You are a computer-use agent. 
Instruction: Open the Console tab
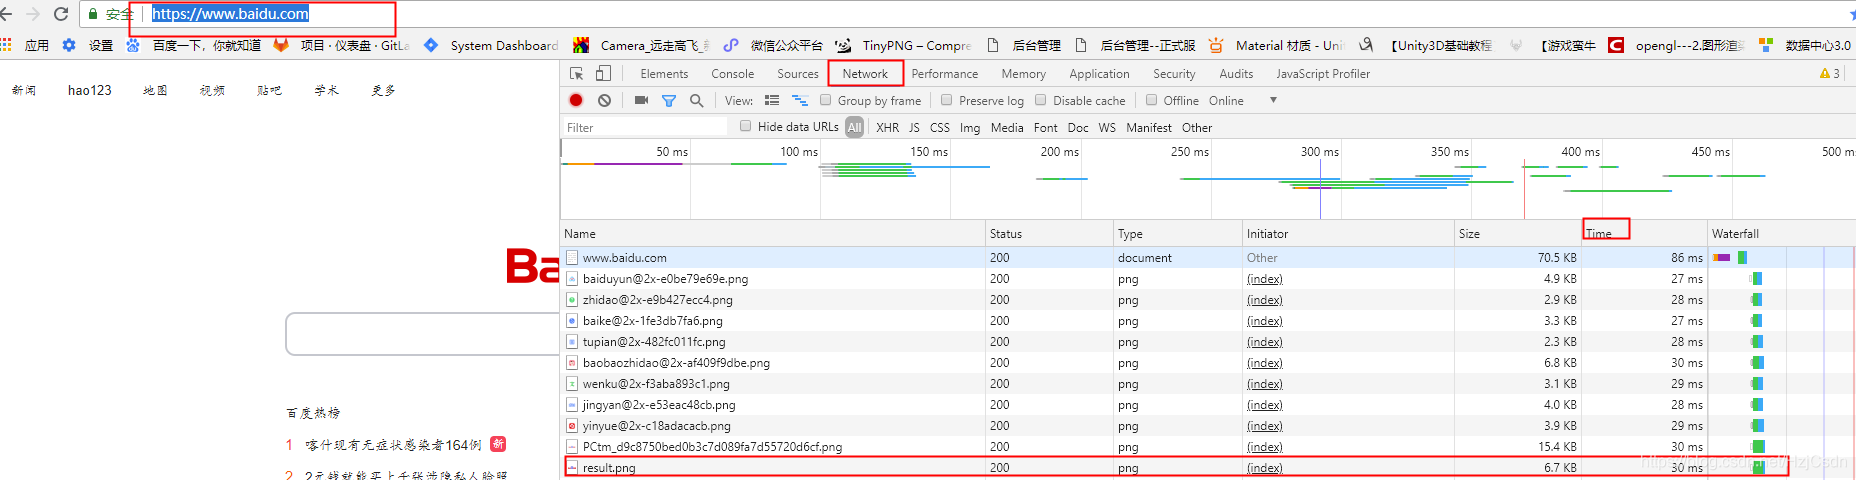click(x=733, y=73)
